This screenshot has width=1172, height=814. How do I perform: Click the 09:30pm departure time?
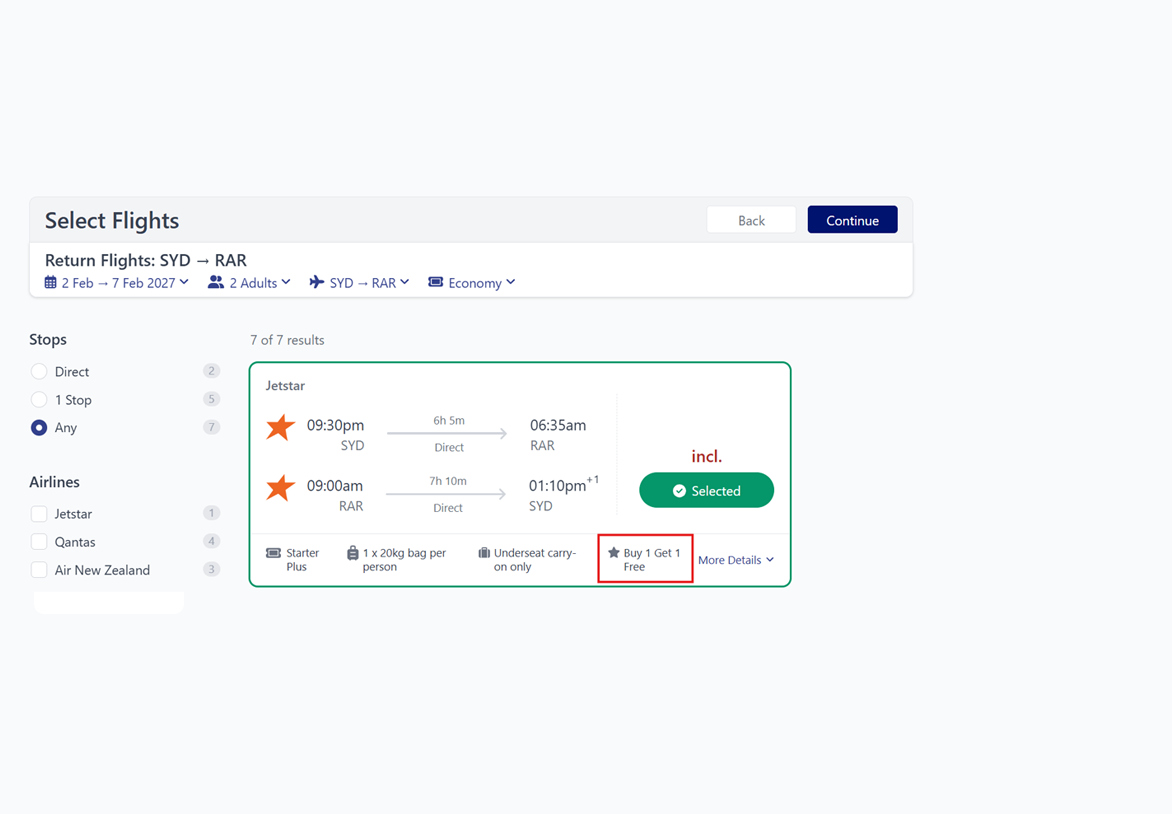[x=336, y=425]
